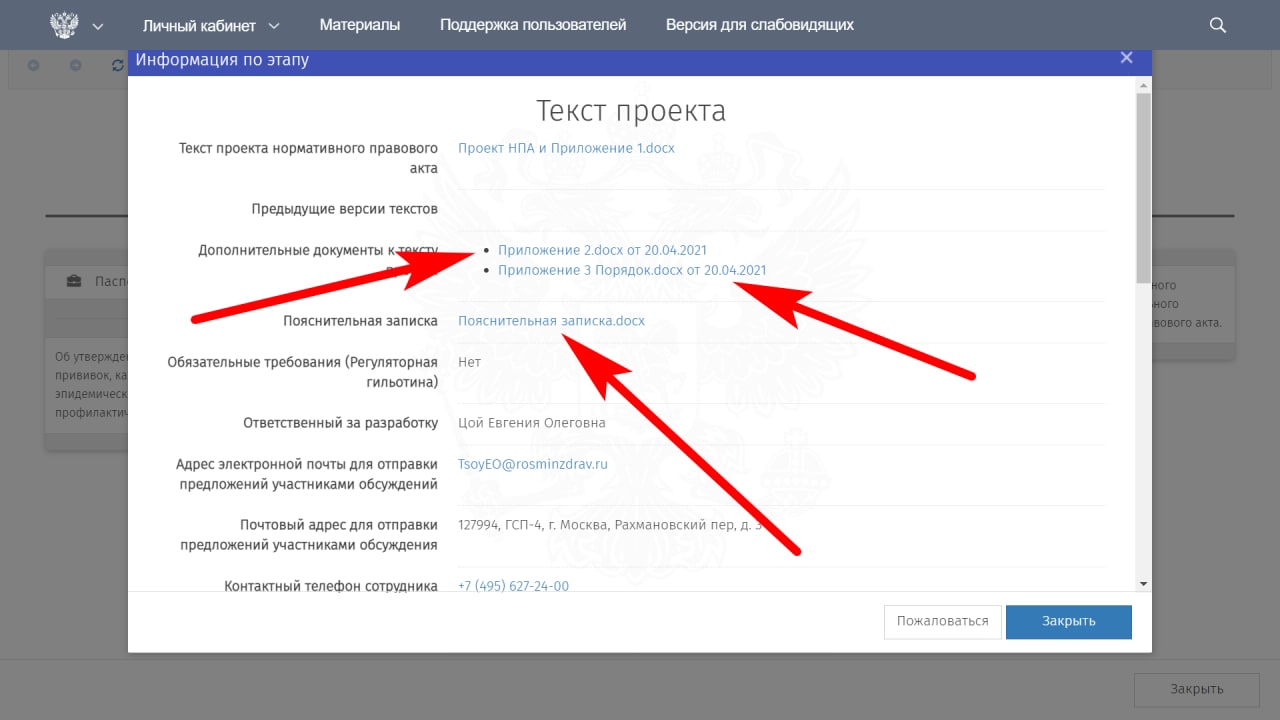1280x720 pixels.
Task: Click the Текст проекта heading
Action: (x=631, y=110)
